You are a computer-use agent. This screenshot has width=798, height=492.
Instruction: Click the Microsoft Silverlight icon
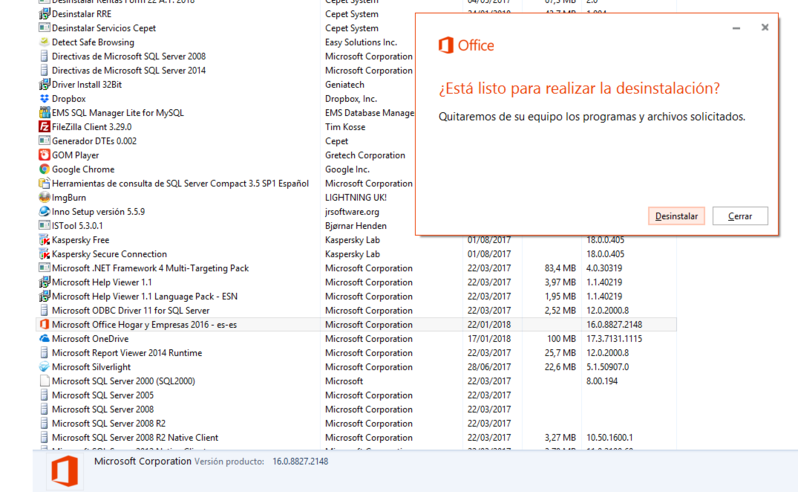point(44,367)
